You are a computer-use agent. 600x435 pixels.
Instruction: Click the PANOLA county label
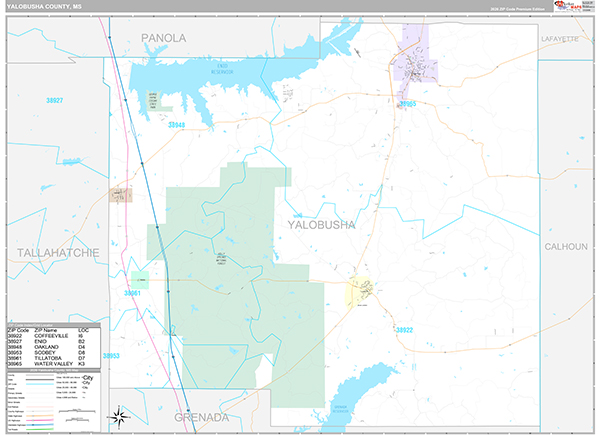click(163, 38)
